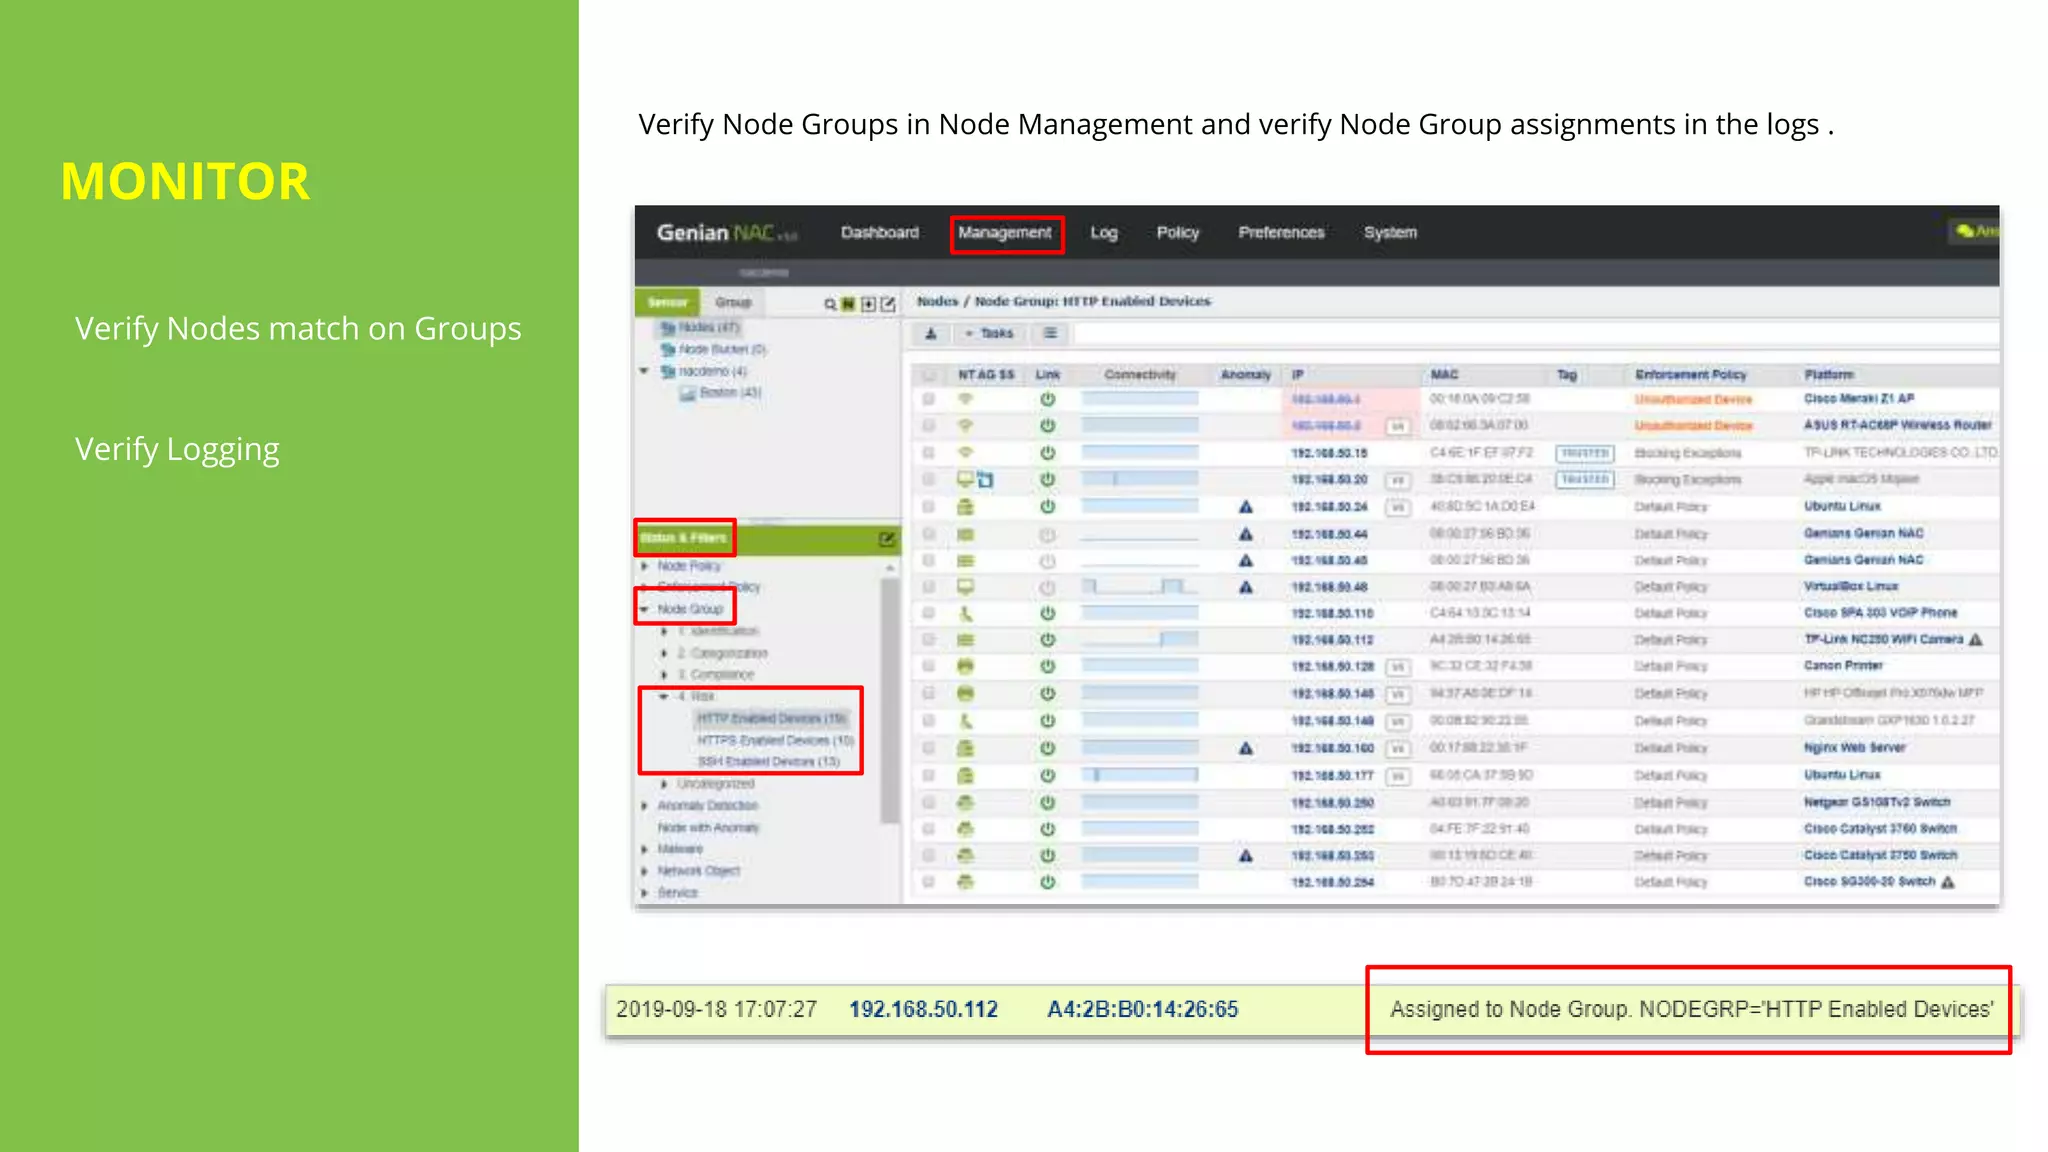Expand the 2. Categorization group

point(664,653)
